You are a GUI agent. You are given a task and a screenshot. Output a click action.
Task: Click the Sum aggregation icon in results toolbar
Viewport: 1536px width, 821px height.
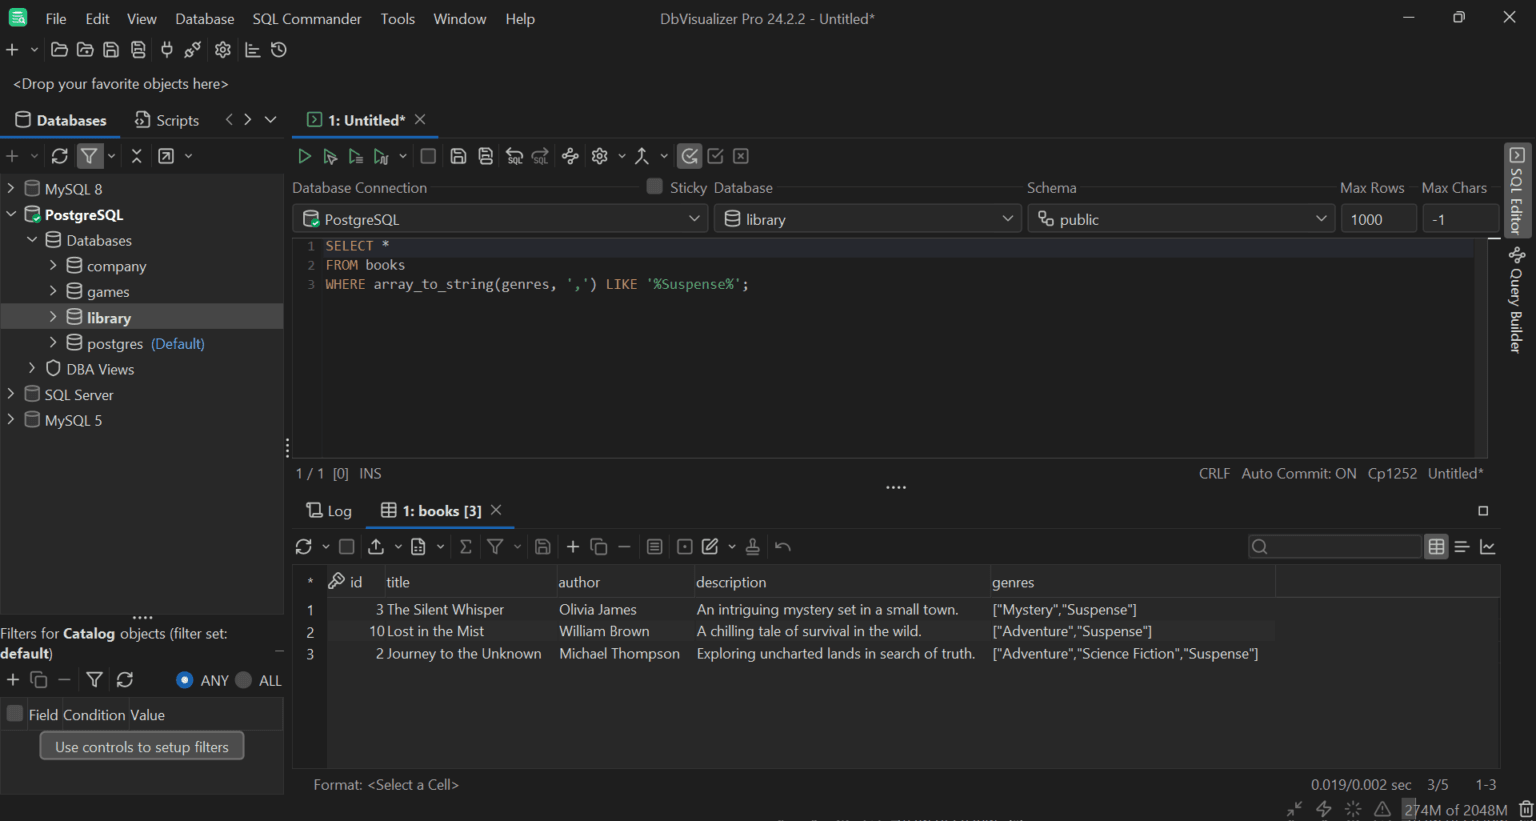[465, 546]
